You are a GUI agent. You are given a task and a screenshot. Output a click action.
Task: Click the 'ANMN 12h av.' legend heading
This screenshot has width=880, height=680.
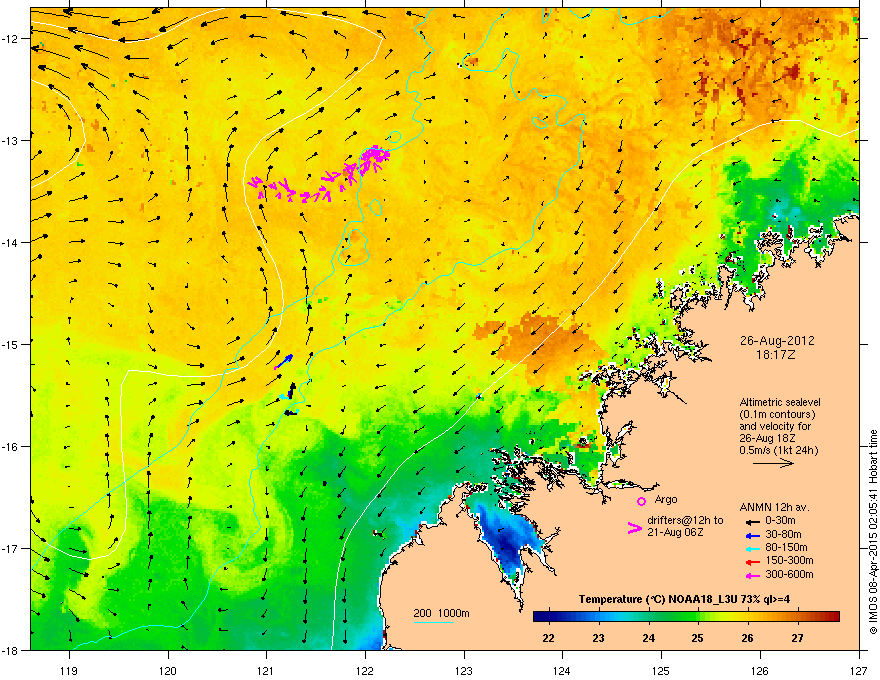[x=774, y=508]
